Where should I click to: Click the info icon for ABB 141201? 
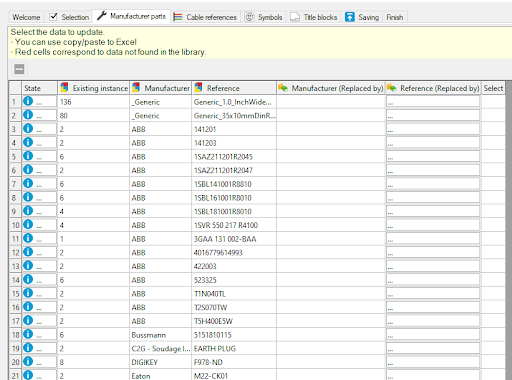(x=28, y=128)
